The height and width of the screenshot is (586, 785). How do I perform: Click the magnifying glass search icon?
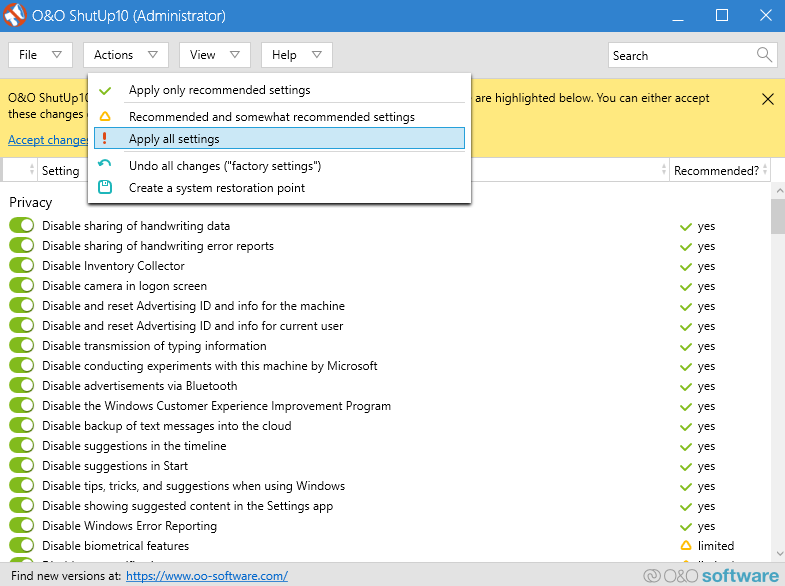coord(764,55)
